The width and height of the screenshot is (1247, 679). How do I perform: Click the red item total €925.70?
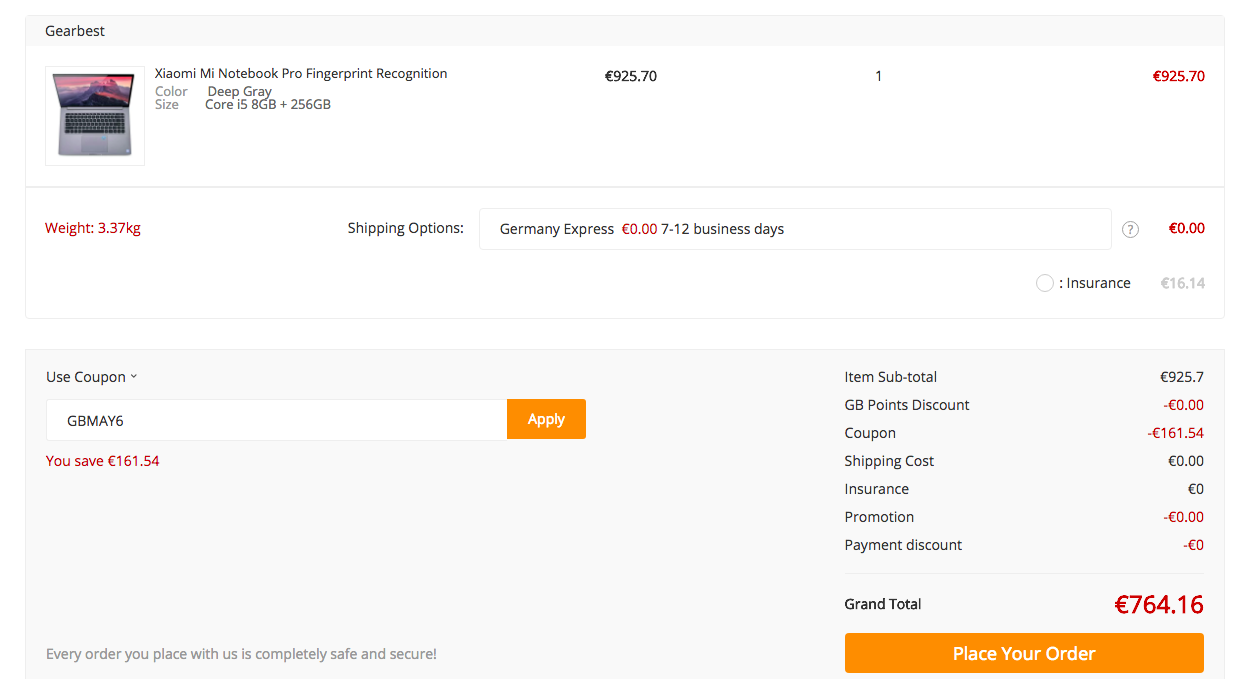pos(1178,76)
